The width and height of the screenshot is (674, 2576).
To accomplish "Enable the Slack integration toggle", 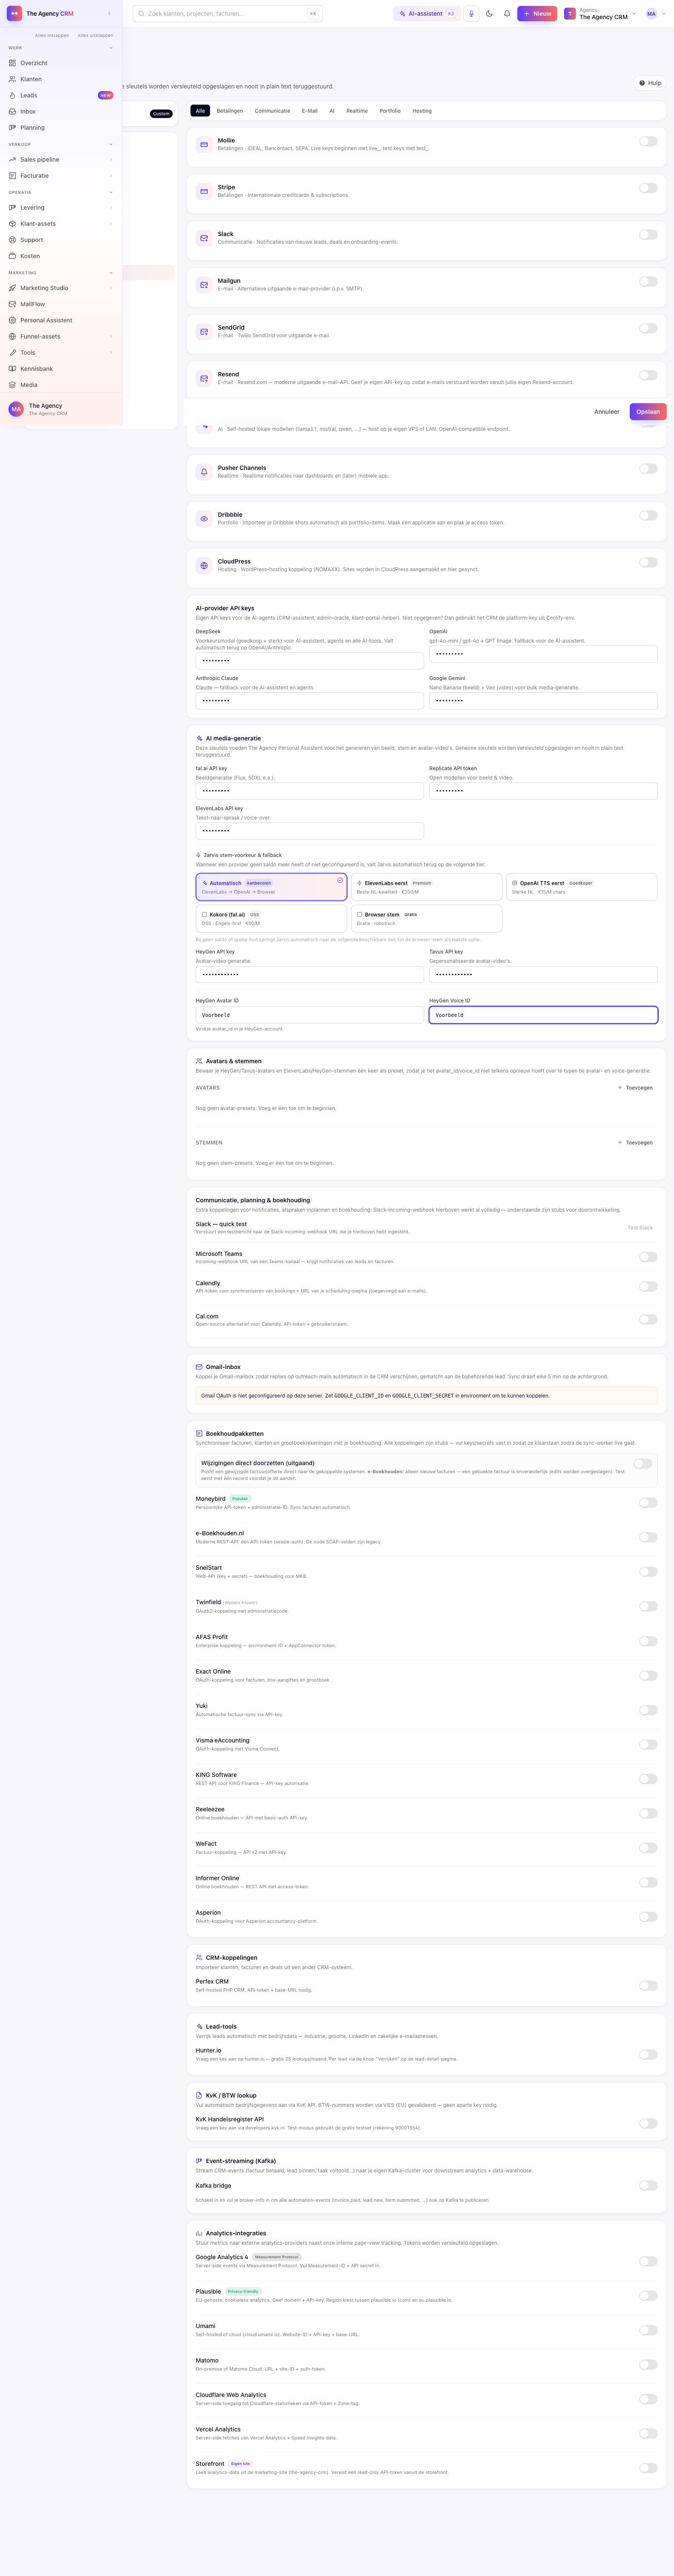I will point(648,235).
